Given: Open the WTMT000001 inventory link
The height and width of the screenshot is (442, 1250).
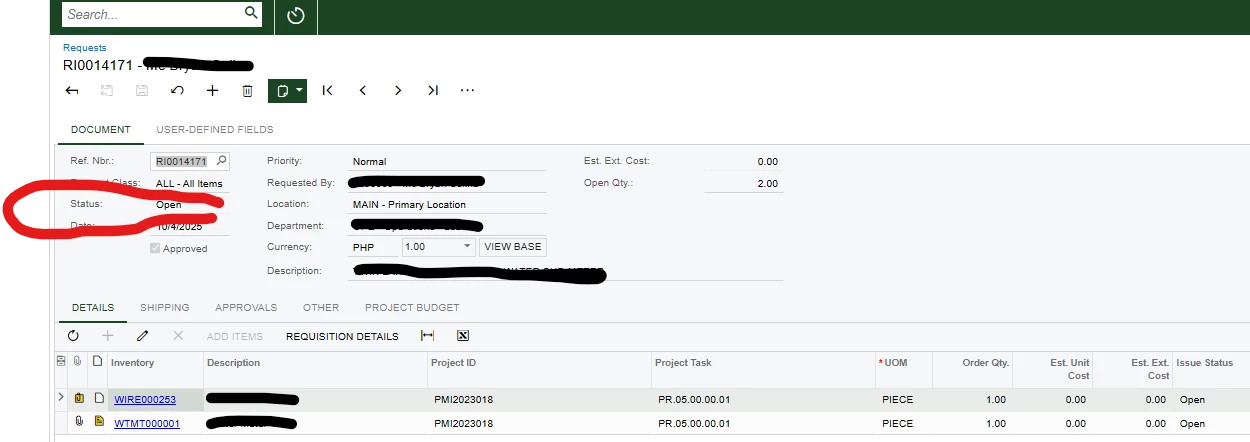Looking at the screenshot, I should pos(147,423).
